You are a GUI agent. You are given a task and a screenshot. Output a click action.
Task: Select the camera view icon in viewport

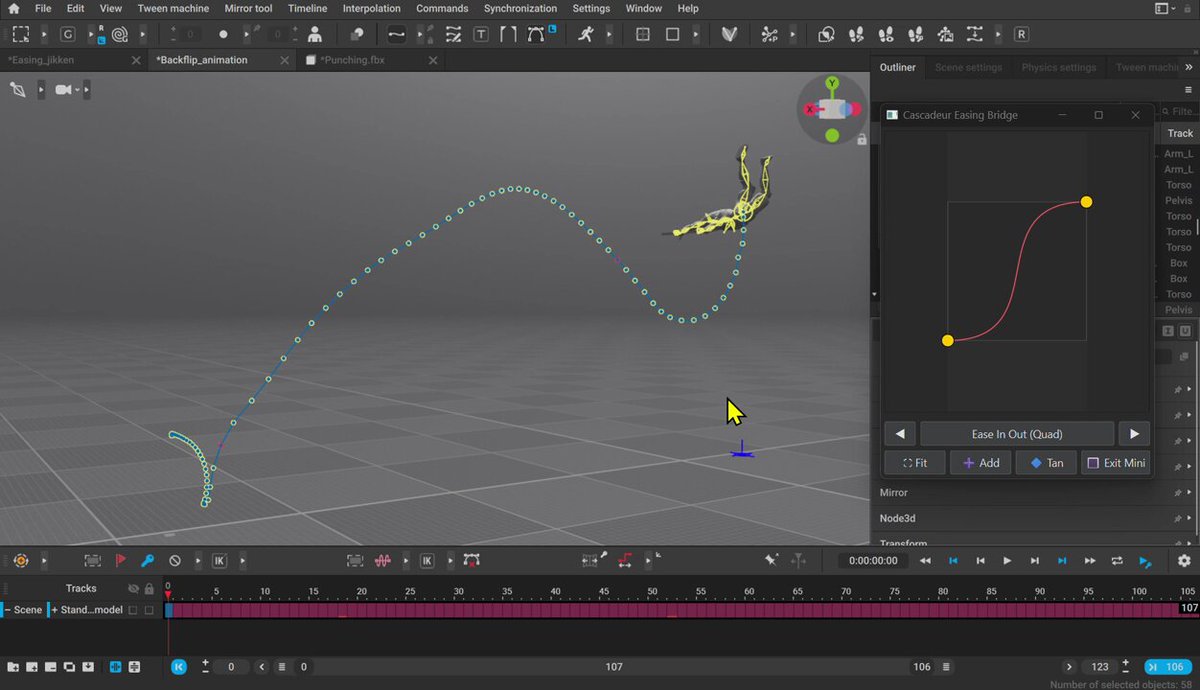[x=65, y=90]
